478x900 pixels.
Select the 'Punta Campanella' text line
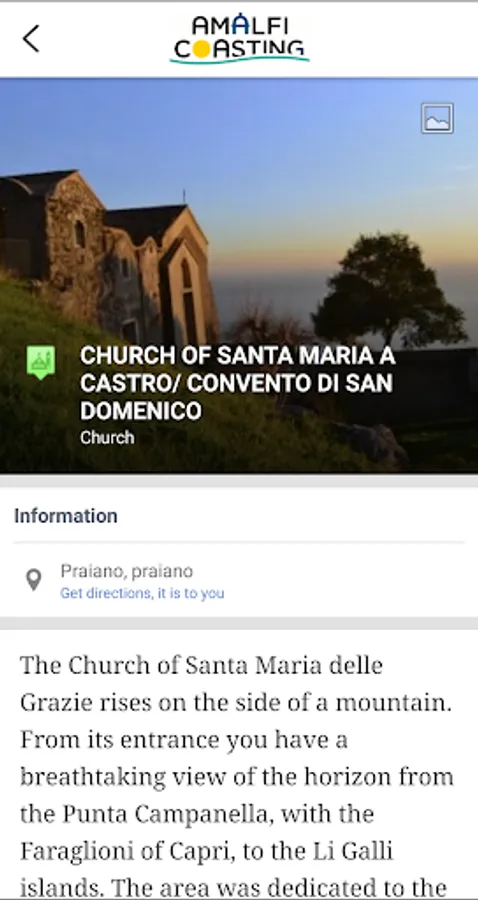click(x=197, y=813)
